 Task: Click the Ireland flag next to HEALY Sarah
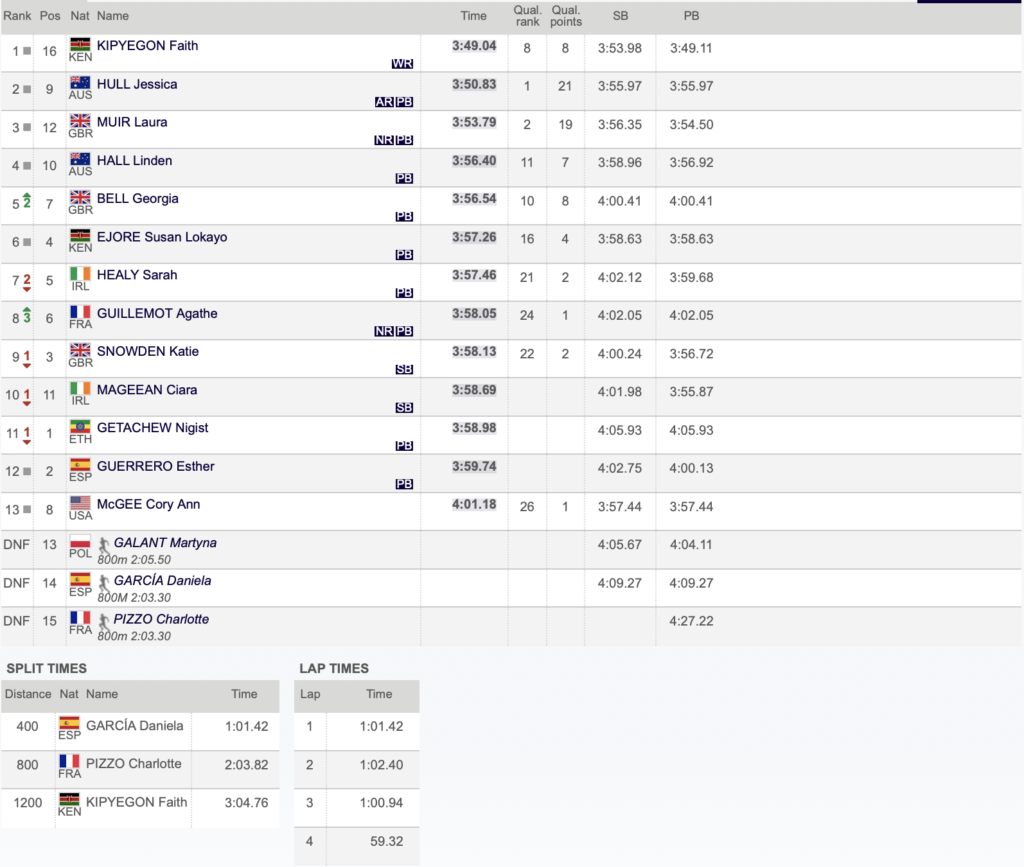(x=80, y=274)
